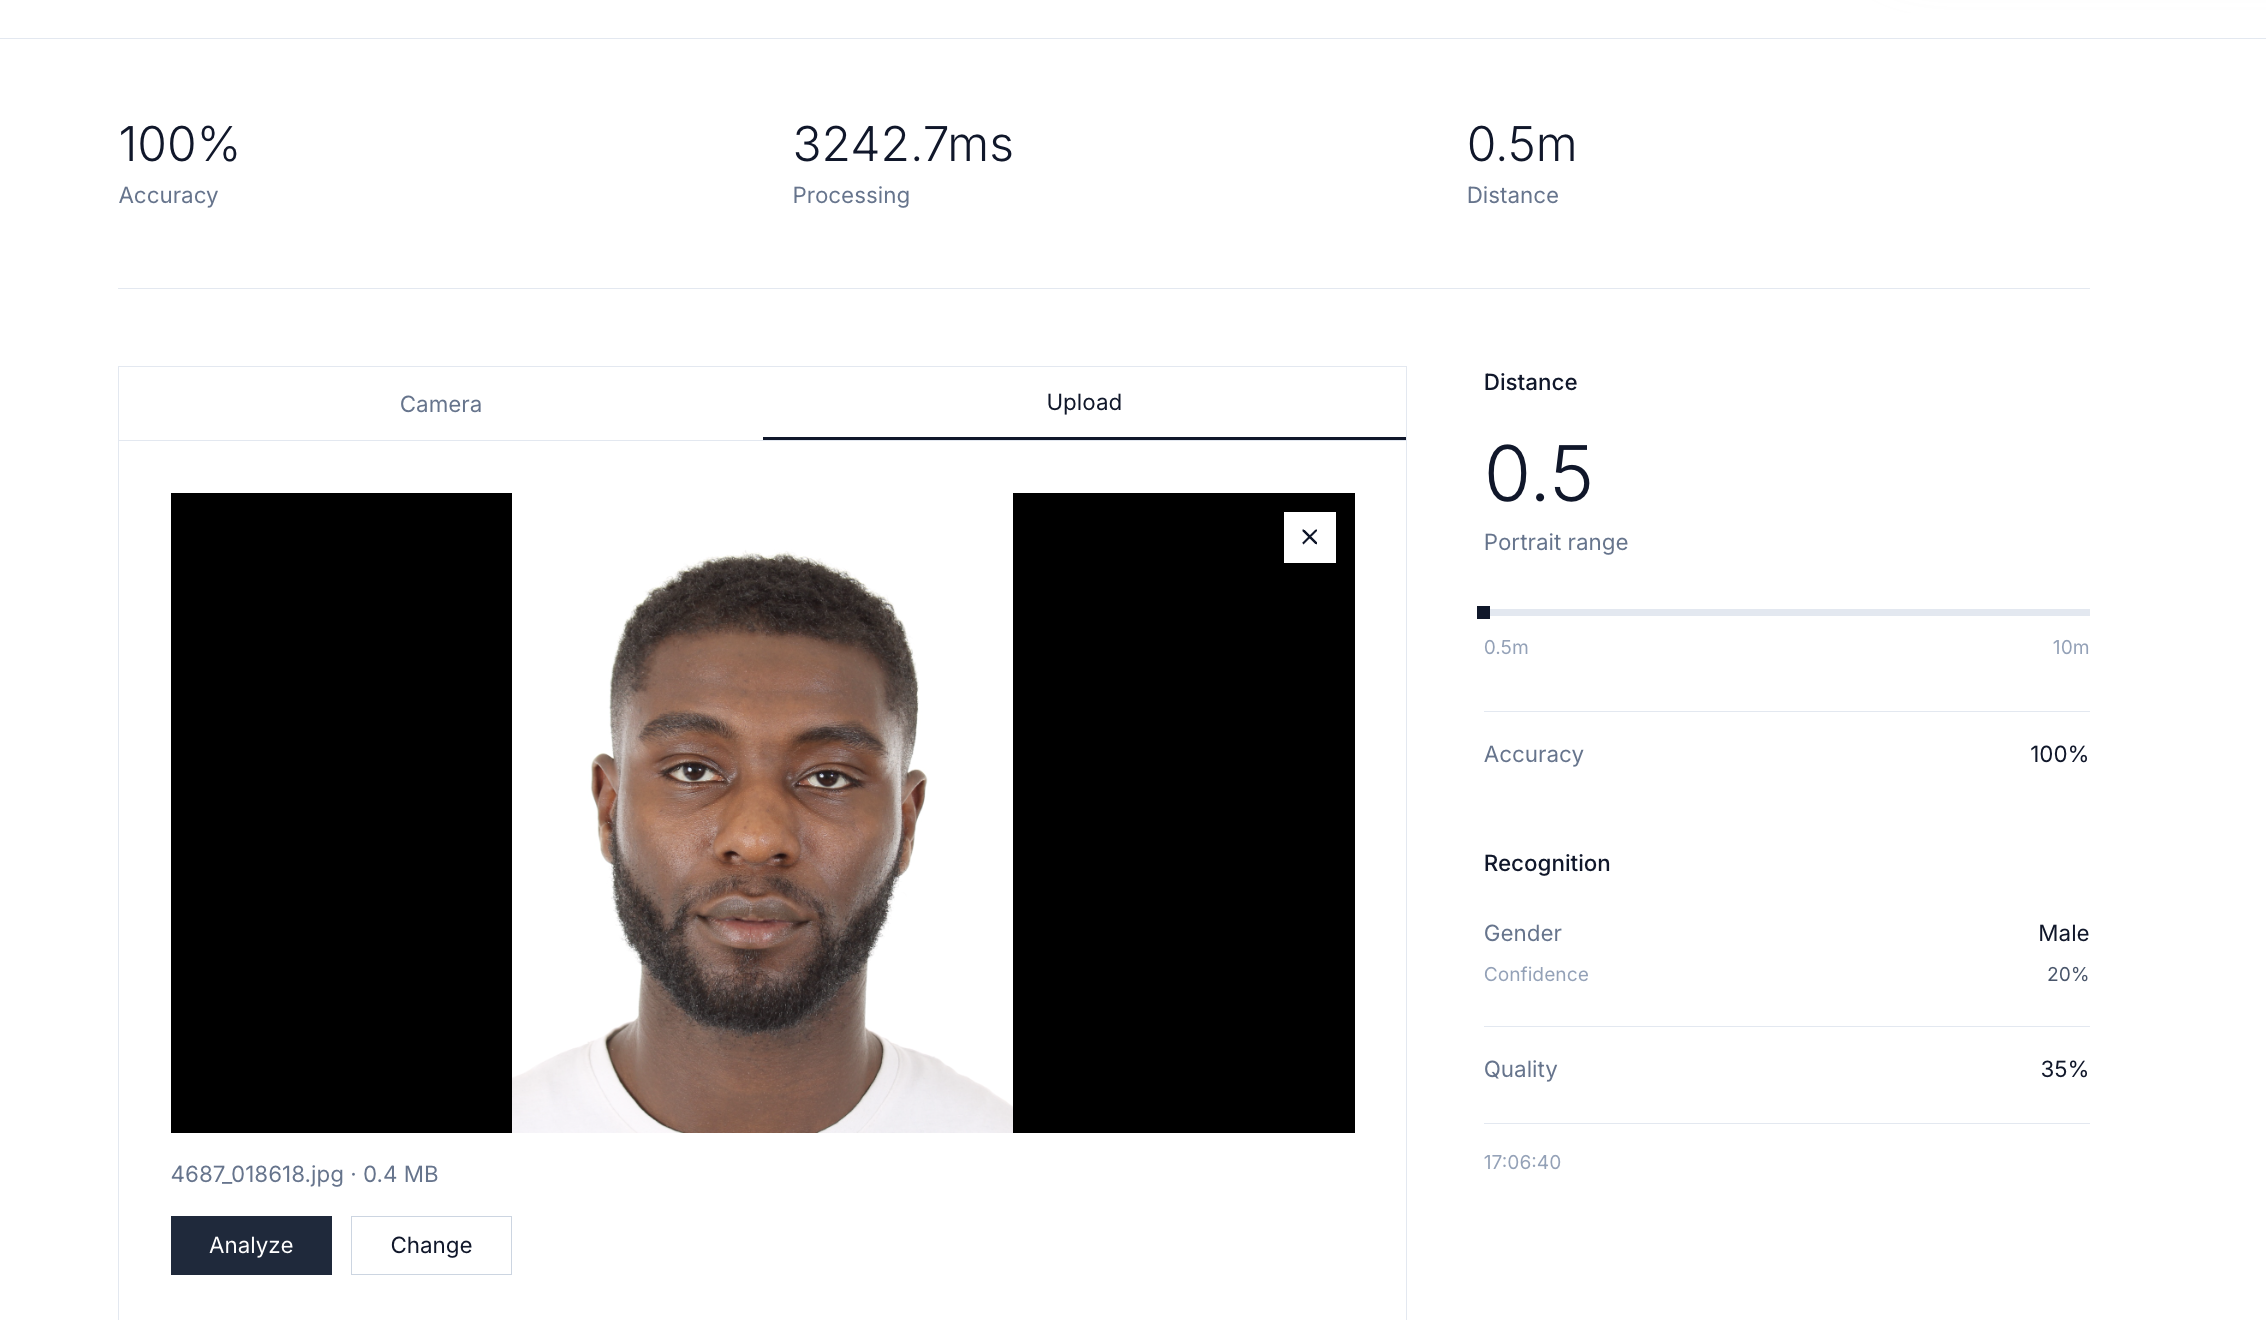Remove uploaded image with X icon
This screenshot has width=2266, height=1320.
coord(1309,537)
